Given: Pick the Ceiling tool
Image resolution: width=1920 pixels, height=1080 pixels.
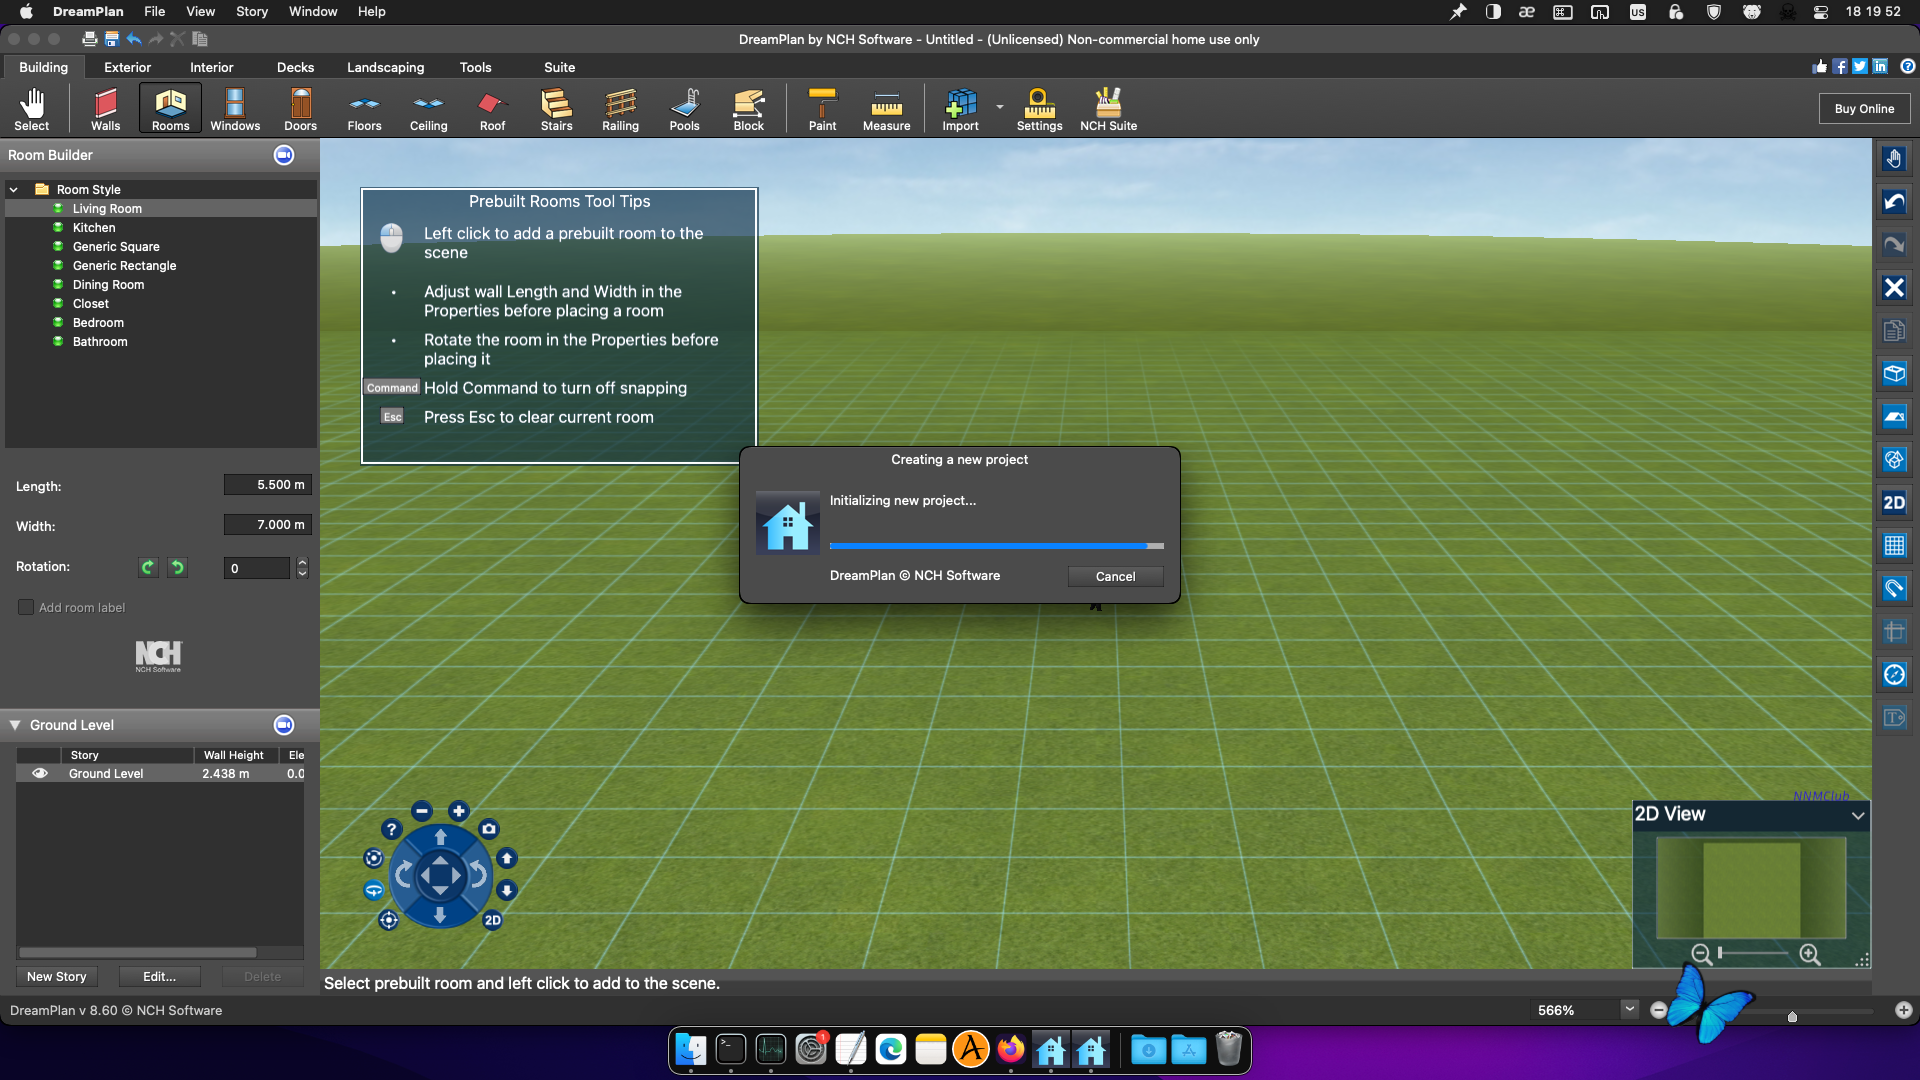Looking at the screenshot, I should [x=428, y=109].
